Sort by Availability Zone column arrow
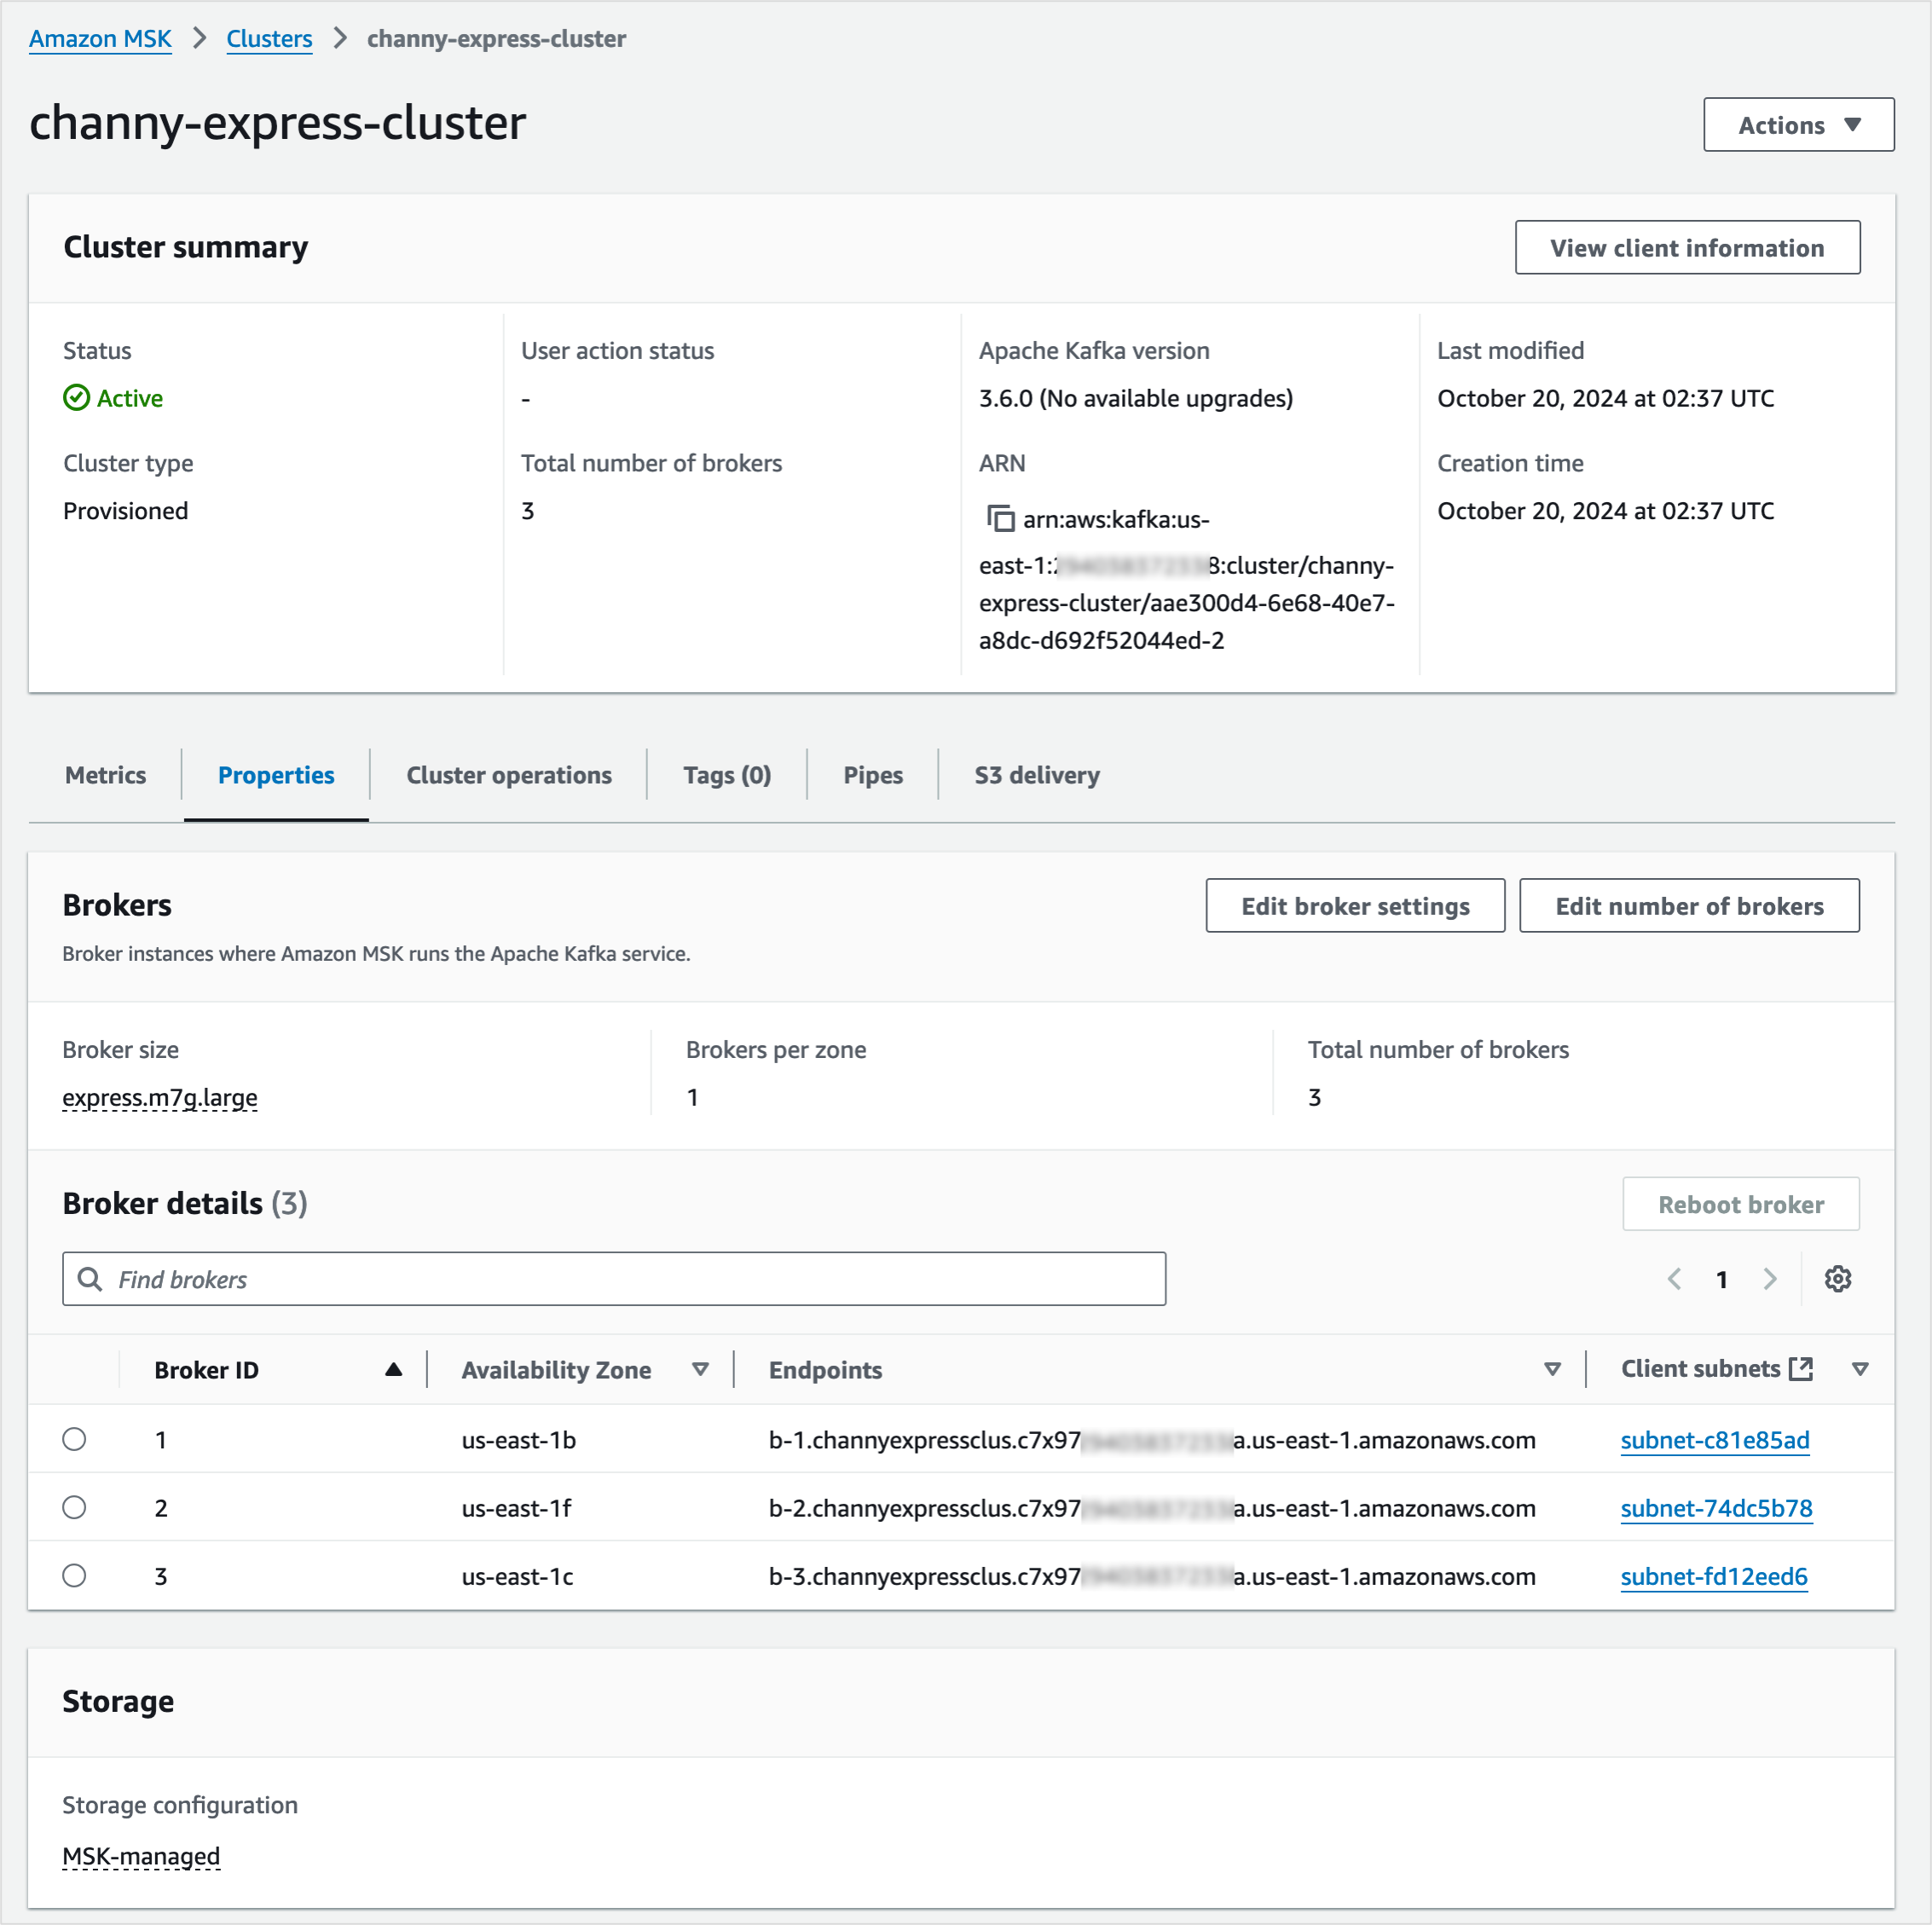This screenshot has height=1925, width=1932. [x=700, y=1370]
